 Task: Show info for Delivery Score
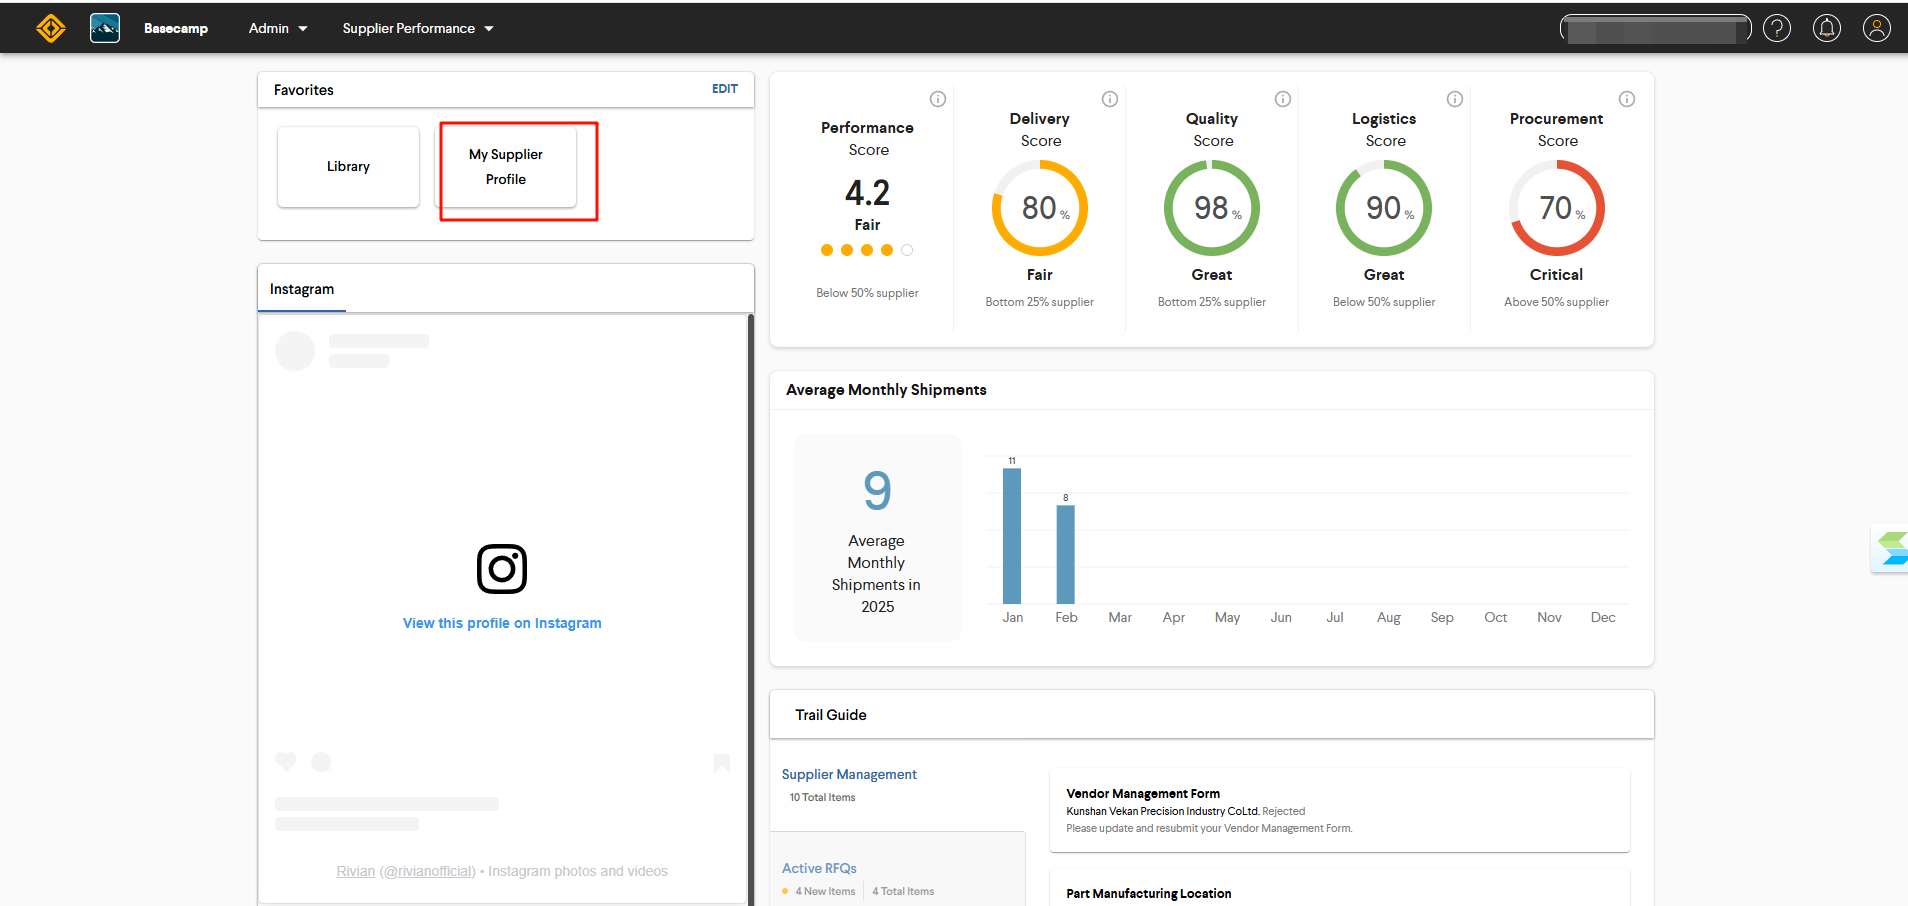coord(1110,99)
